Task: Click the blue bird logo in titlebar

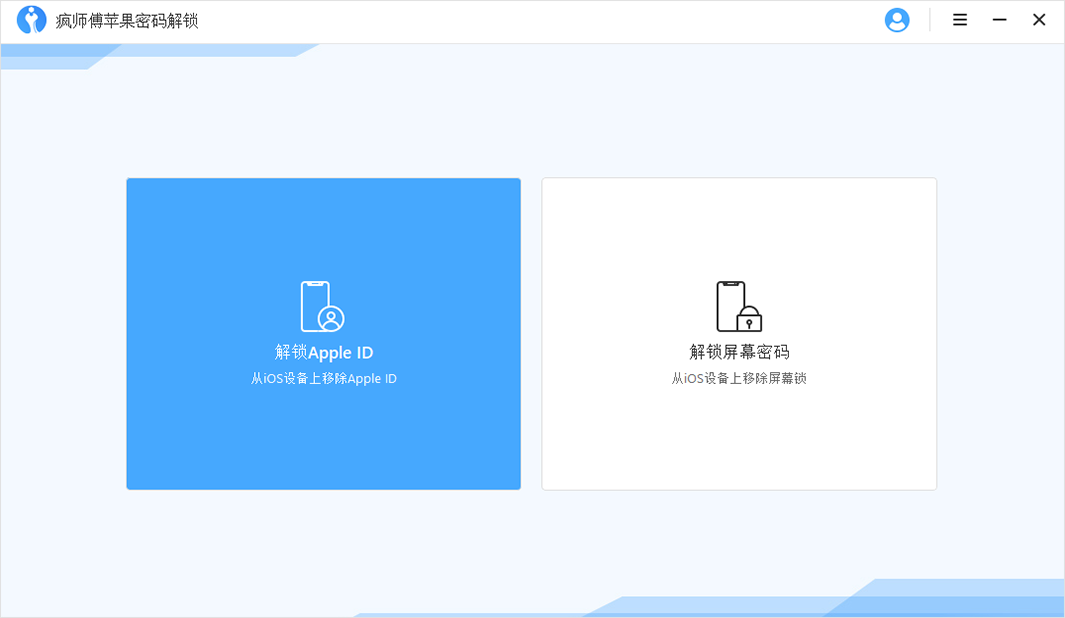Action: coord(31,19)
